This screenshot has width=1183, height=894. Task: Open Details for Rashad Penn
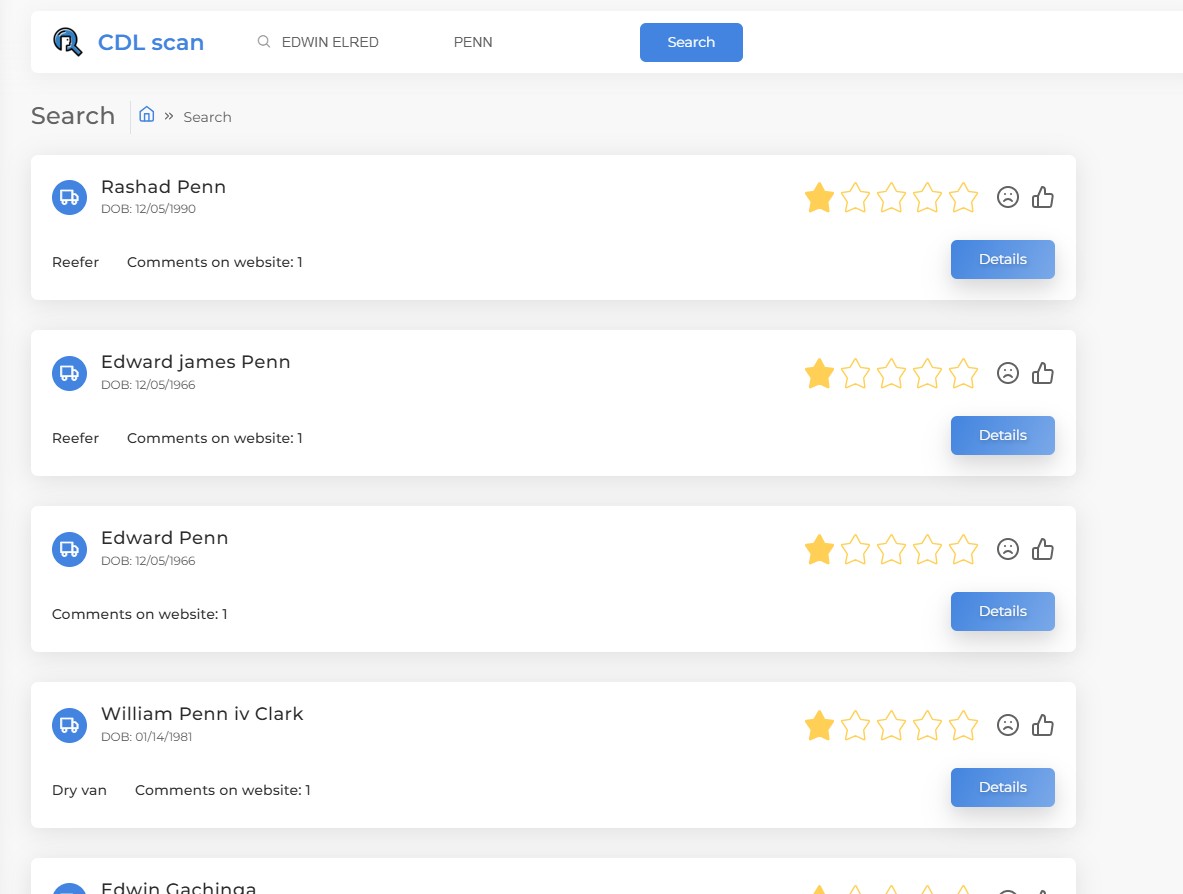1003,260
